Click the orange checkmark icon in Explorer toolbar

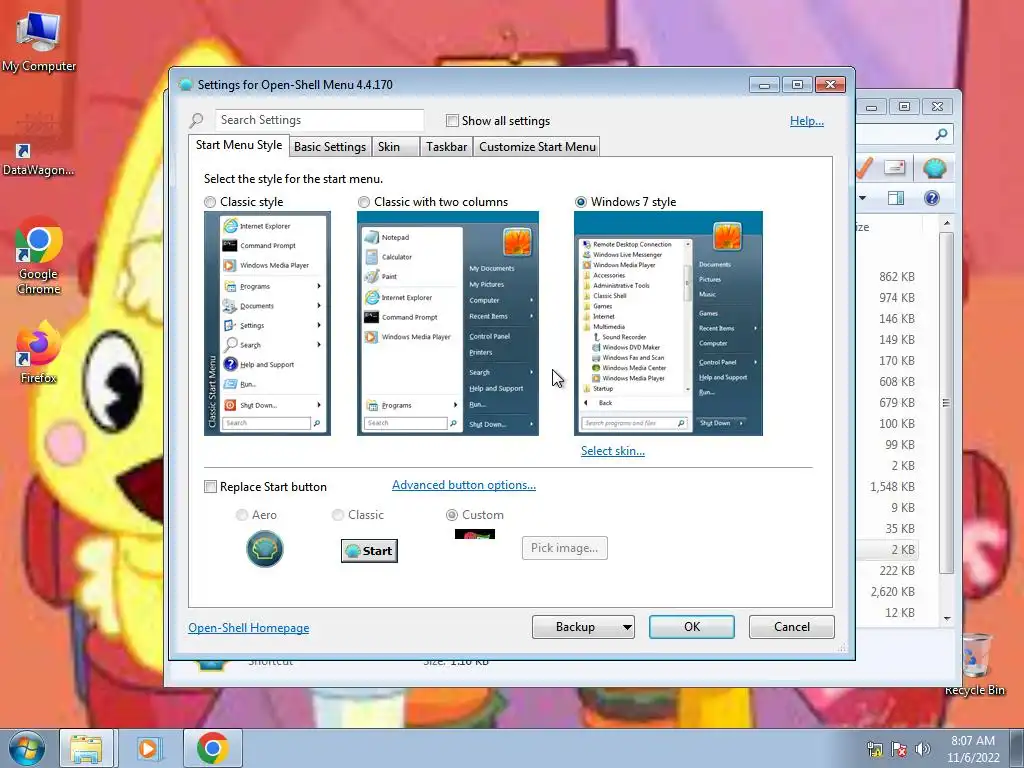point(863,168)
